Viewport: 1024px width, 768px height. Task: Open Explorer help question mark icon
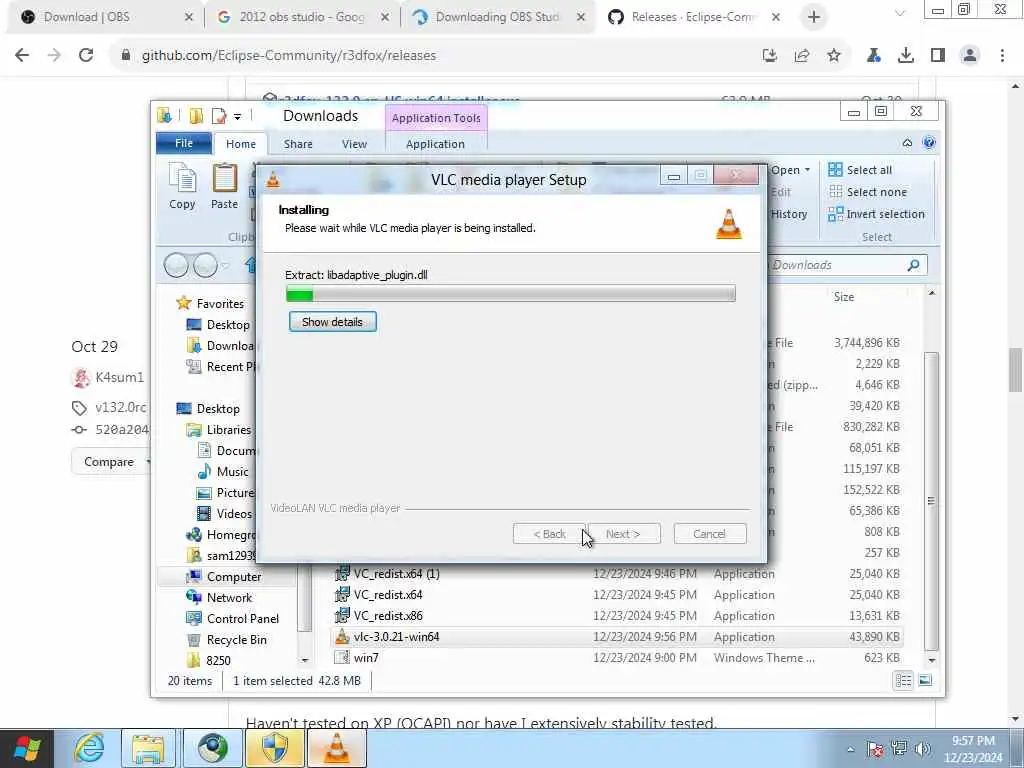click(929, 143)
